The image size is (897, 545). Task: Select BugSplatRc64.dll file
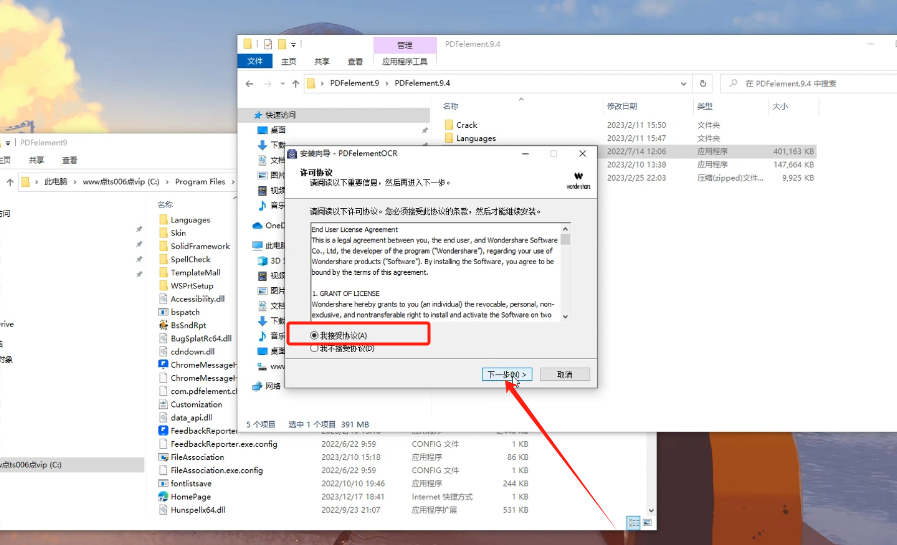[x=201, y=338]
